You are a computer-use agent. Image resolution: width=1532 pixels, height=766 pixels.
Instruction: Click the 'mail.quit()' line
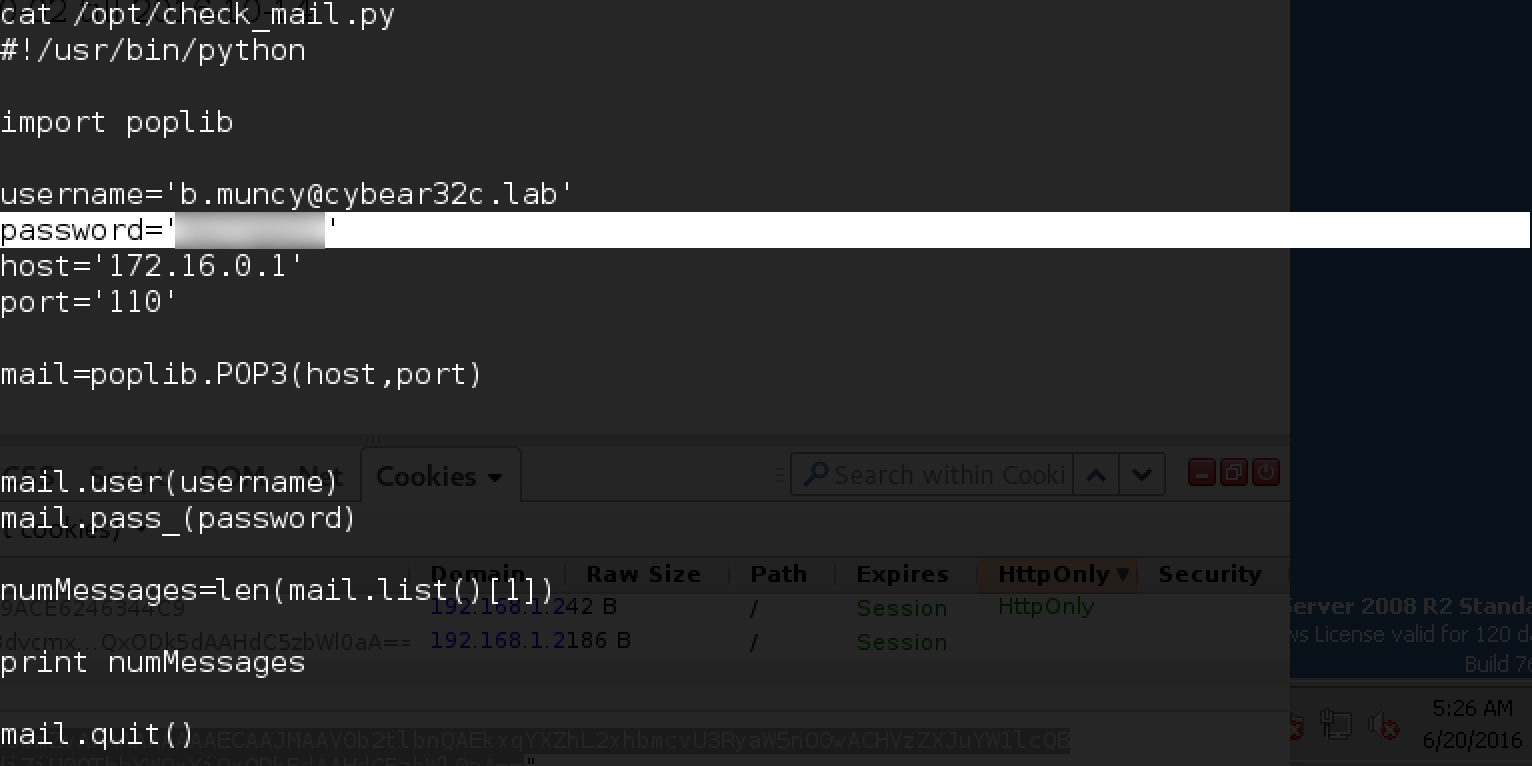coord(98,734)
